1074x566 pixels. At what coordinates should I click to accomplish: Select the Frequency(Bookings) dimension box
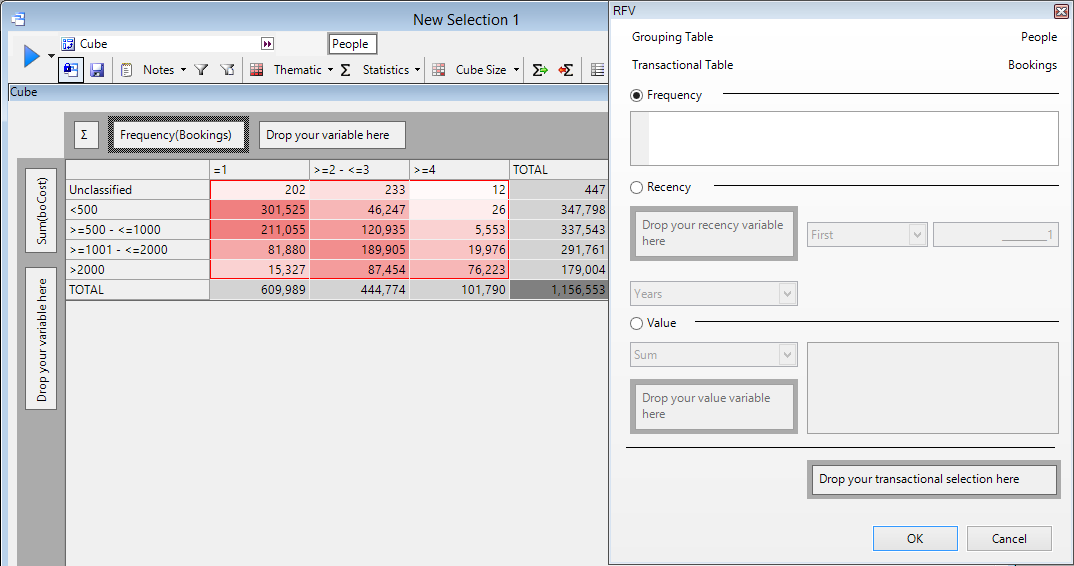pyautogui.click(x=178, y=135)
